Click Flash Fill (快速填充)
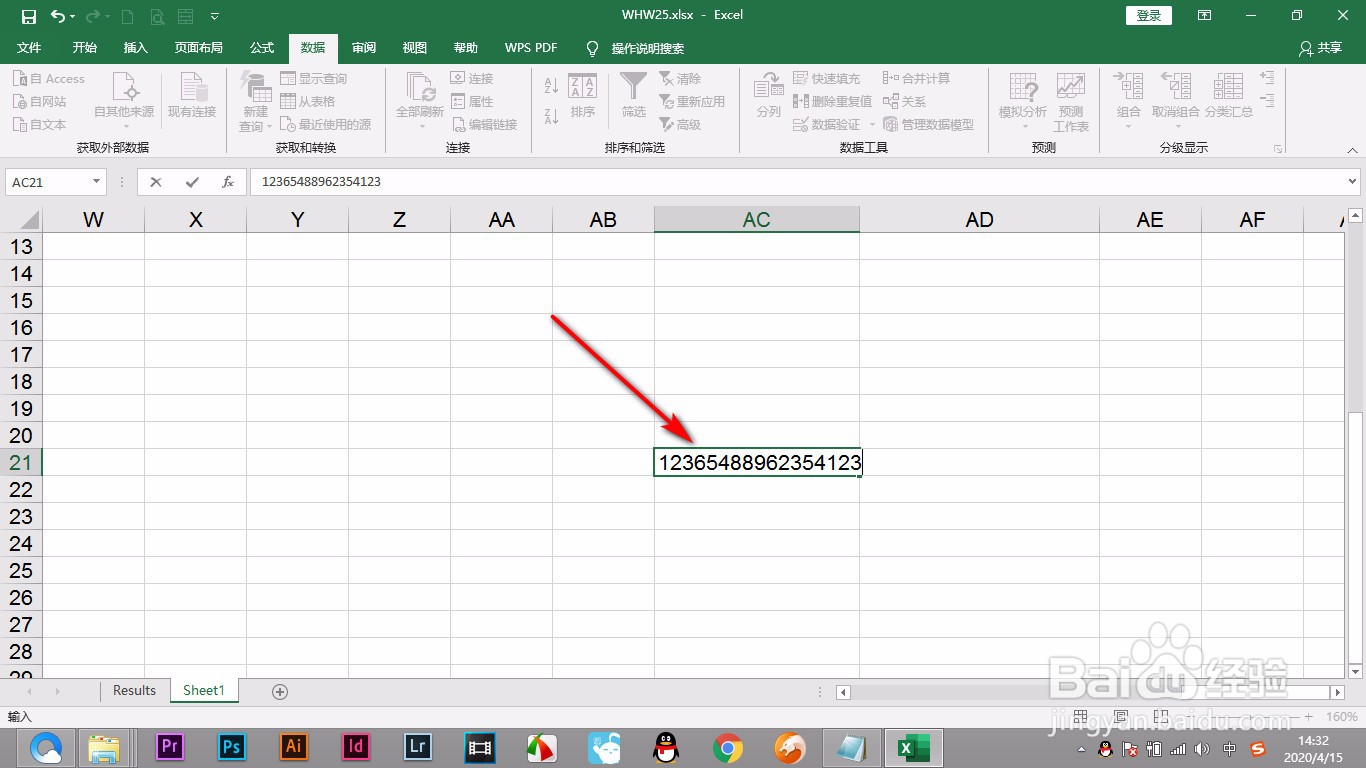The width and height of the screenshot is (1366, 768). tap(826, 79)
